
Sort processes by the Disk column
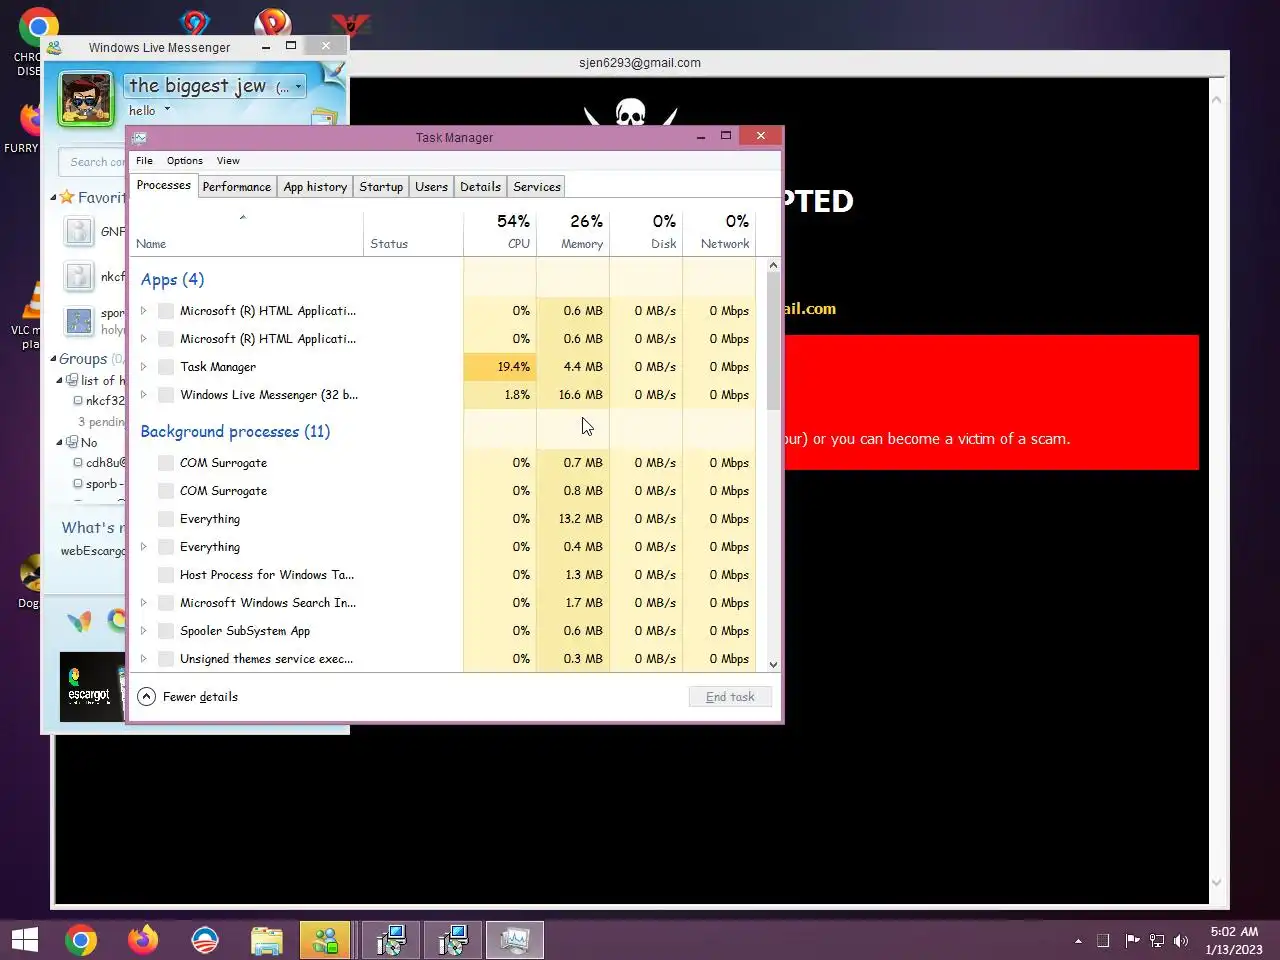[646, 231]
